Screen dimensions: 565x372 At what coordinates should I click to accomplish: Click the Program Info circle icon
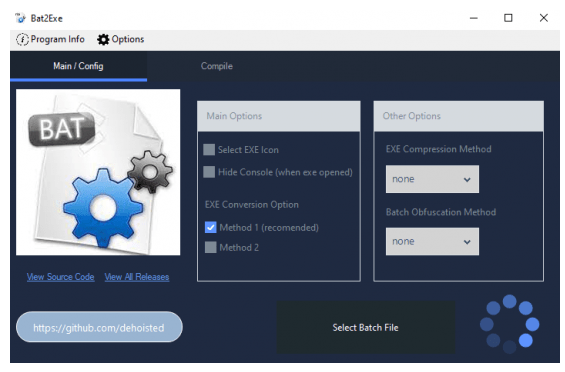click(x=22, y=39)
